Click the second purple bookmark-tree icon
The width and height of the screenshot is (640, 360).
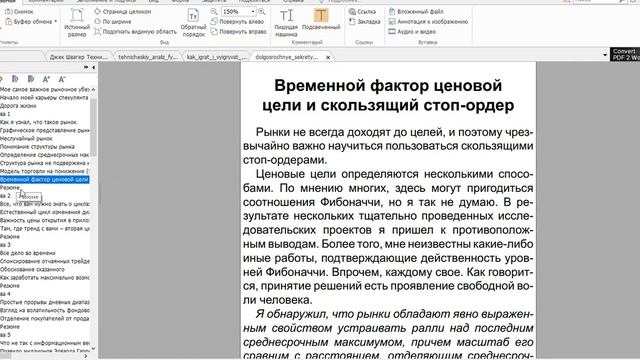pyautogui.click(x=31, y=79)
